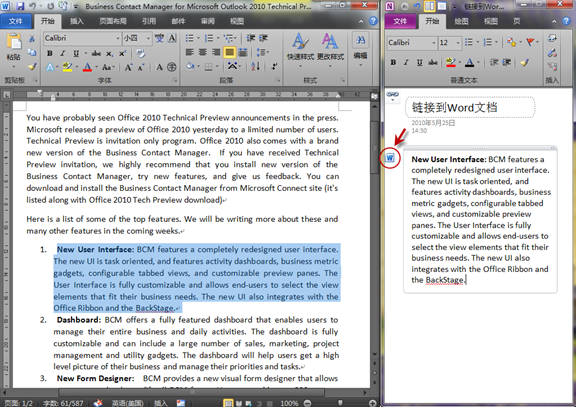Click Word proofing status icon in status bar

[x=98, y=403]
